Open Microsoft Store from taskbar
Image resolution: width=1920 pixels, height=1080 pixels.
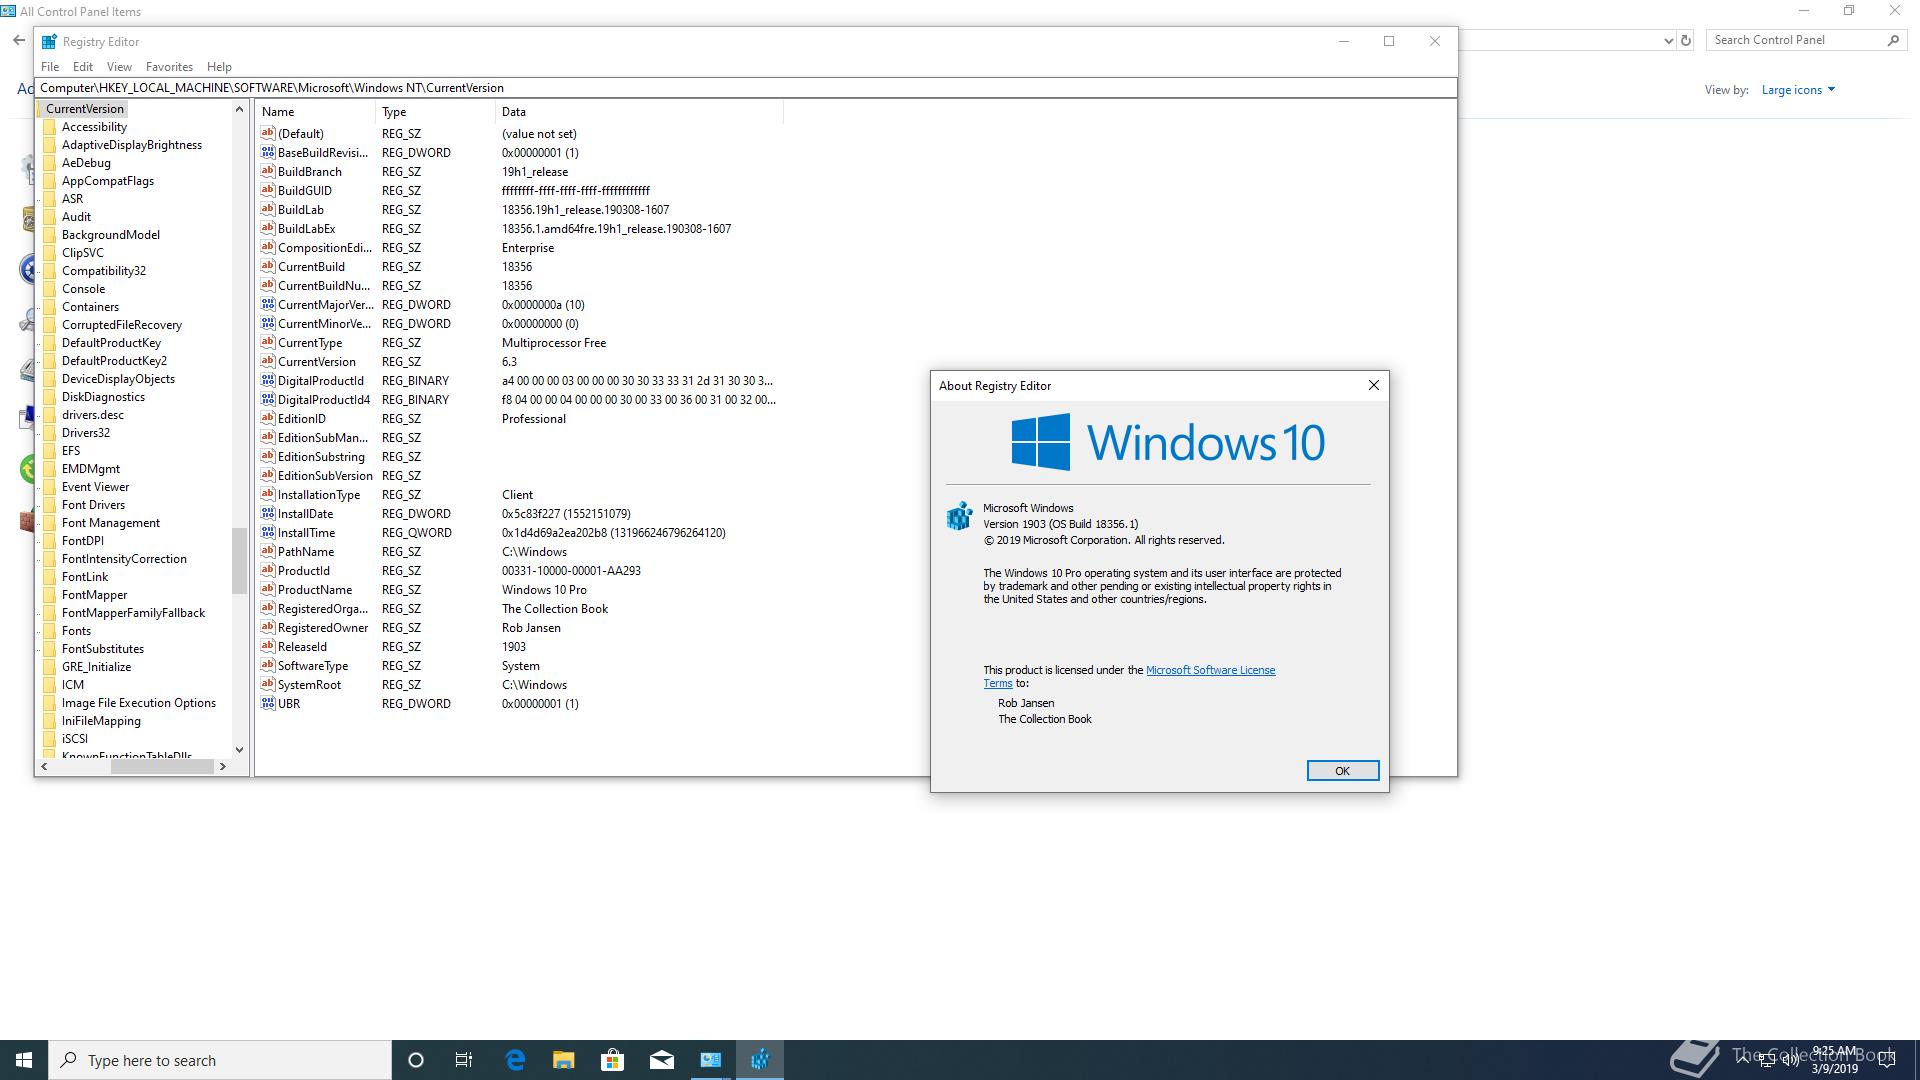(x=612, y=1060)
